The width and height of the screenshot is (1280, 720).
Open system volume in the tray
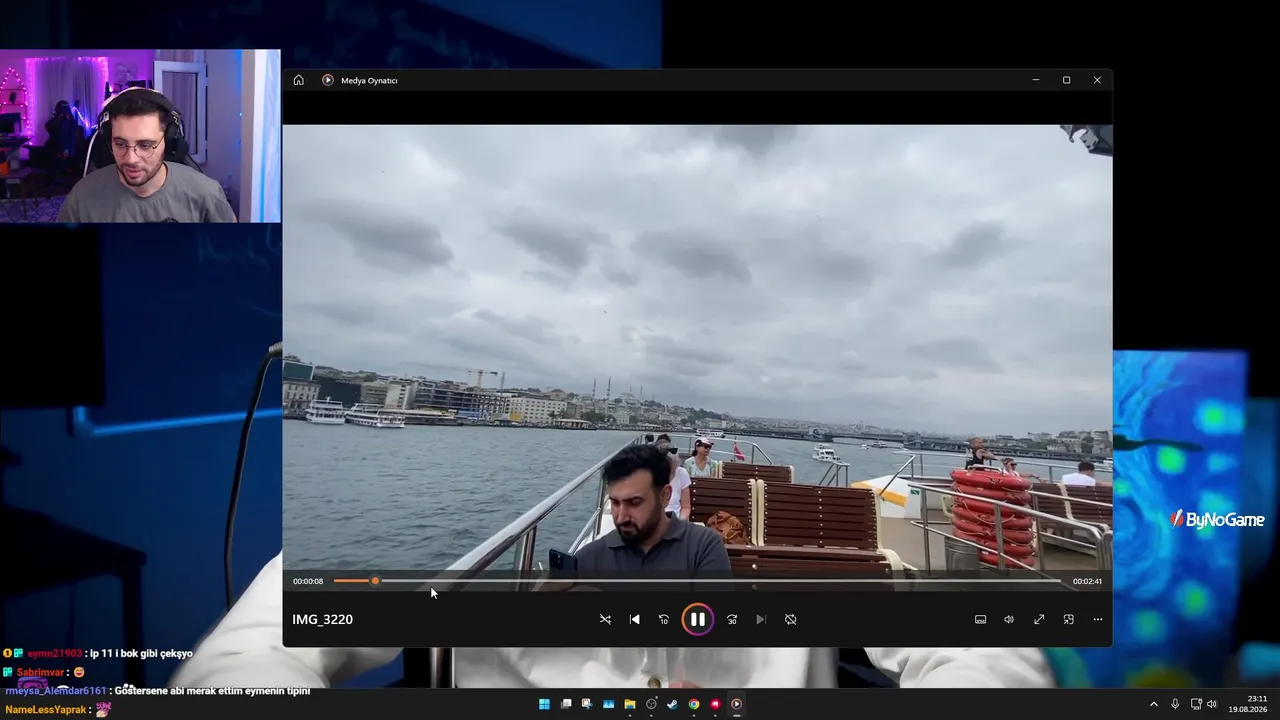pos(1212,704)
